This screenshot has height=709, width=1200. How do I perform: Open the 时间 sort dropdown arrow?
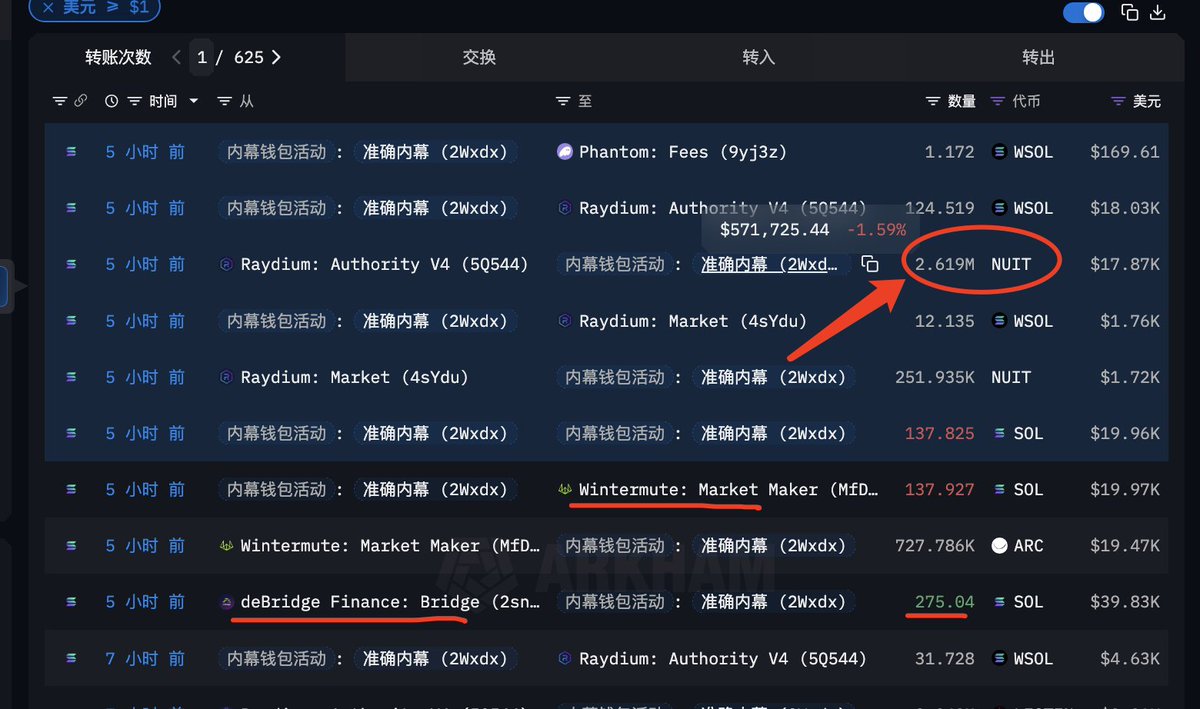(x=194, y=101)
